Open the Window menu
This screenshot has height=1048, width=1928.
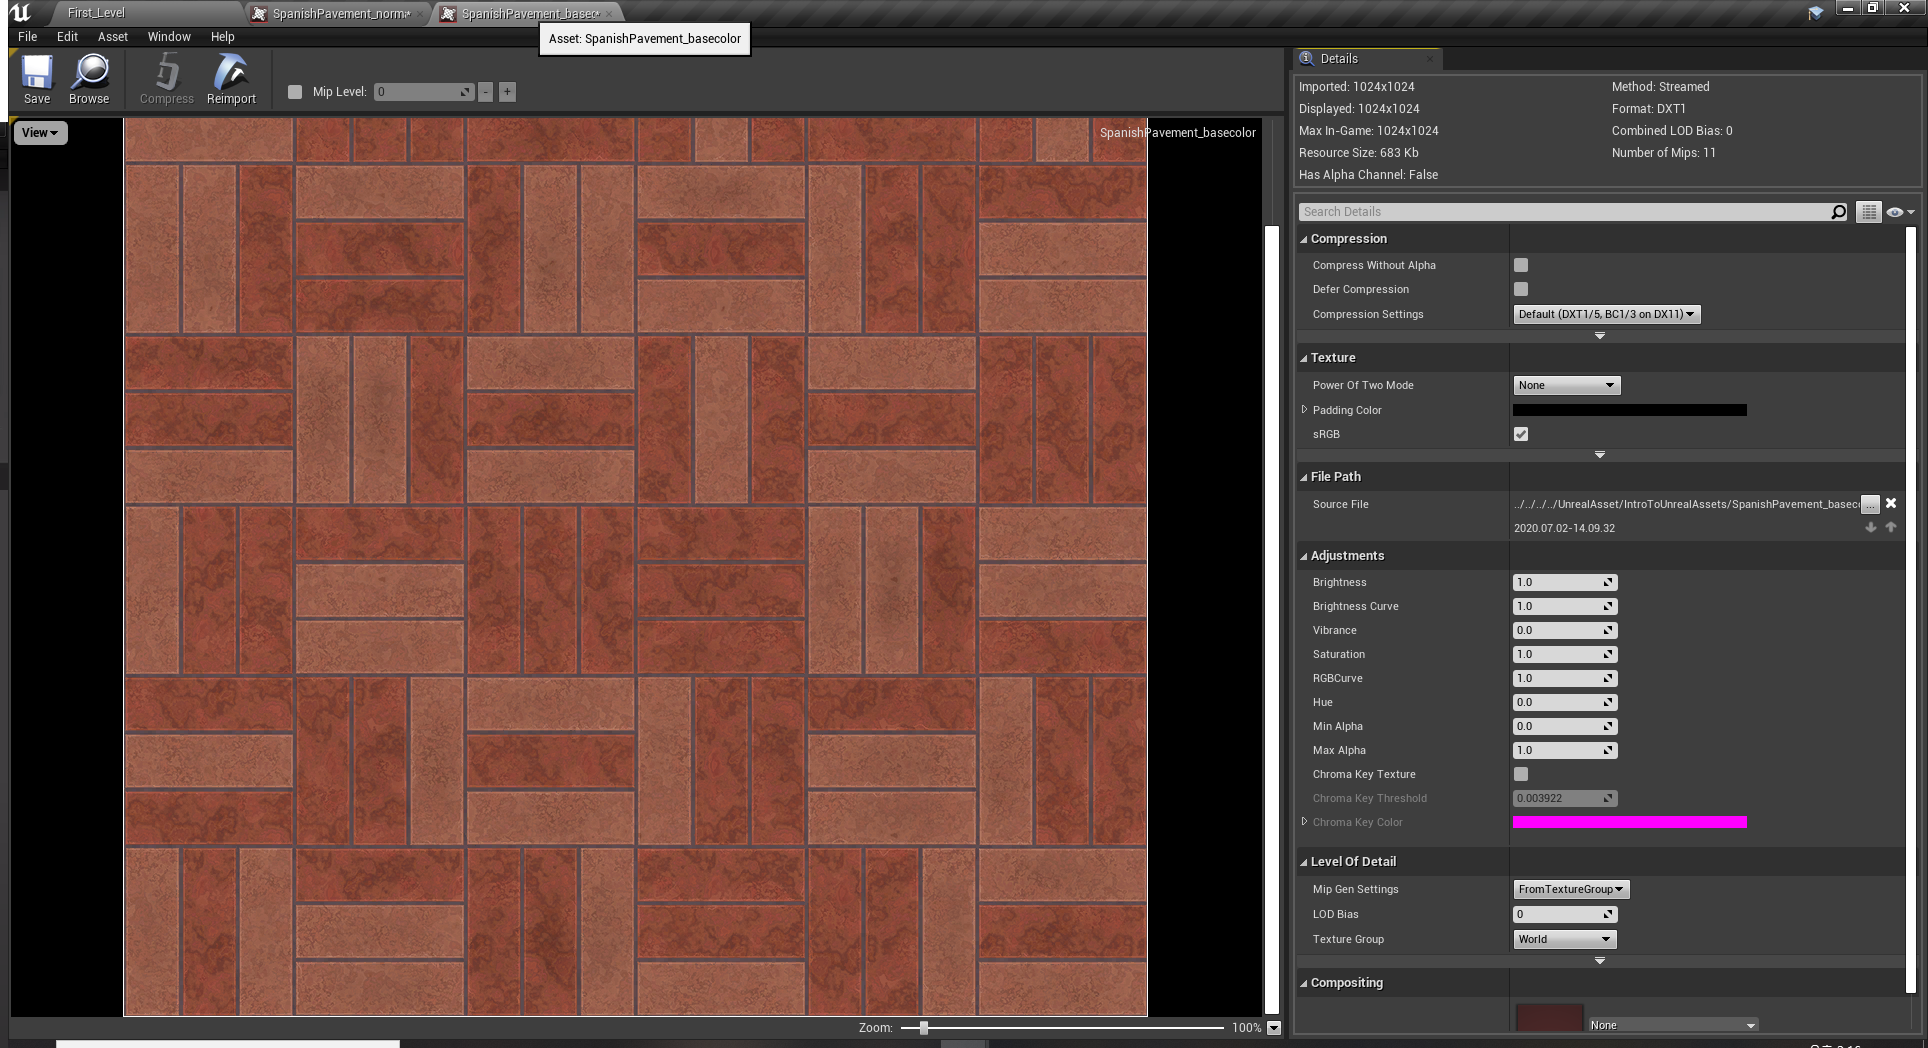(x=169, y=37)
